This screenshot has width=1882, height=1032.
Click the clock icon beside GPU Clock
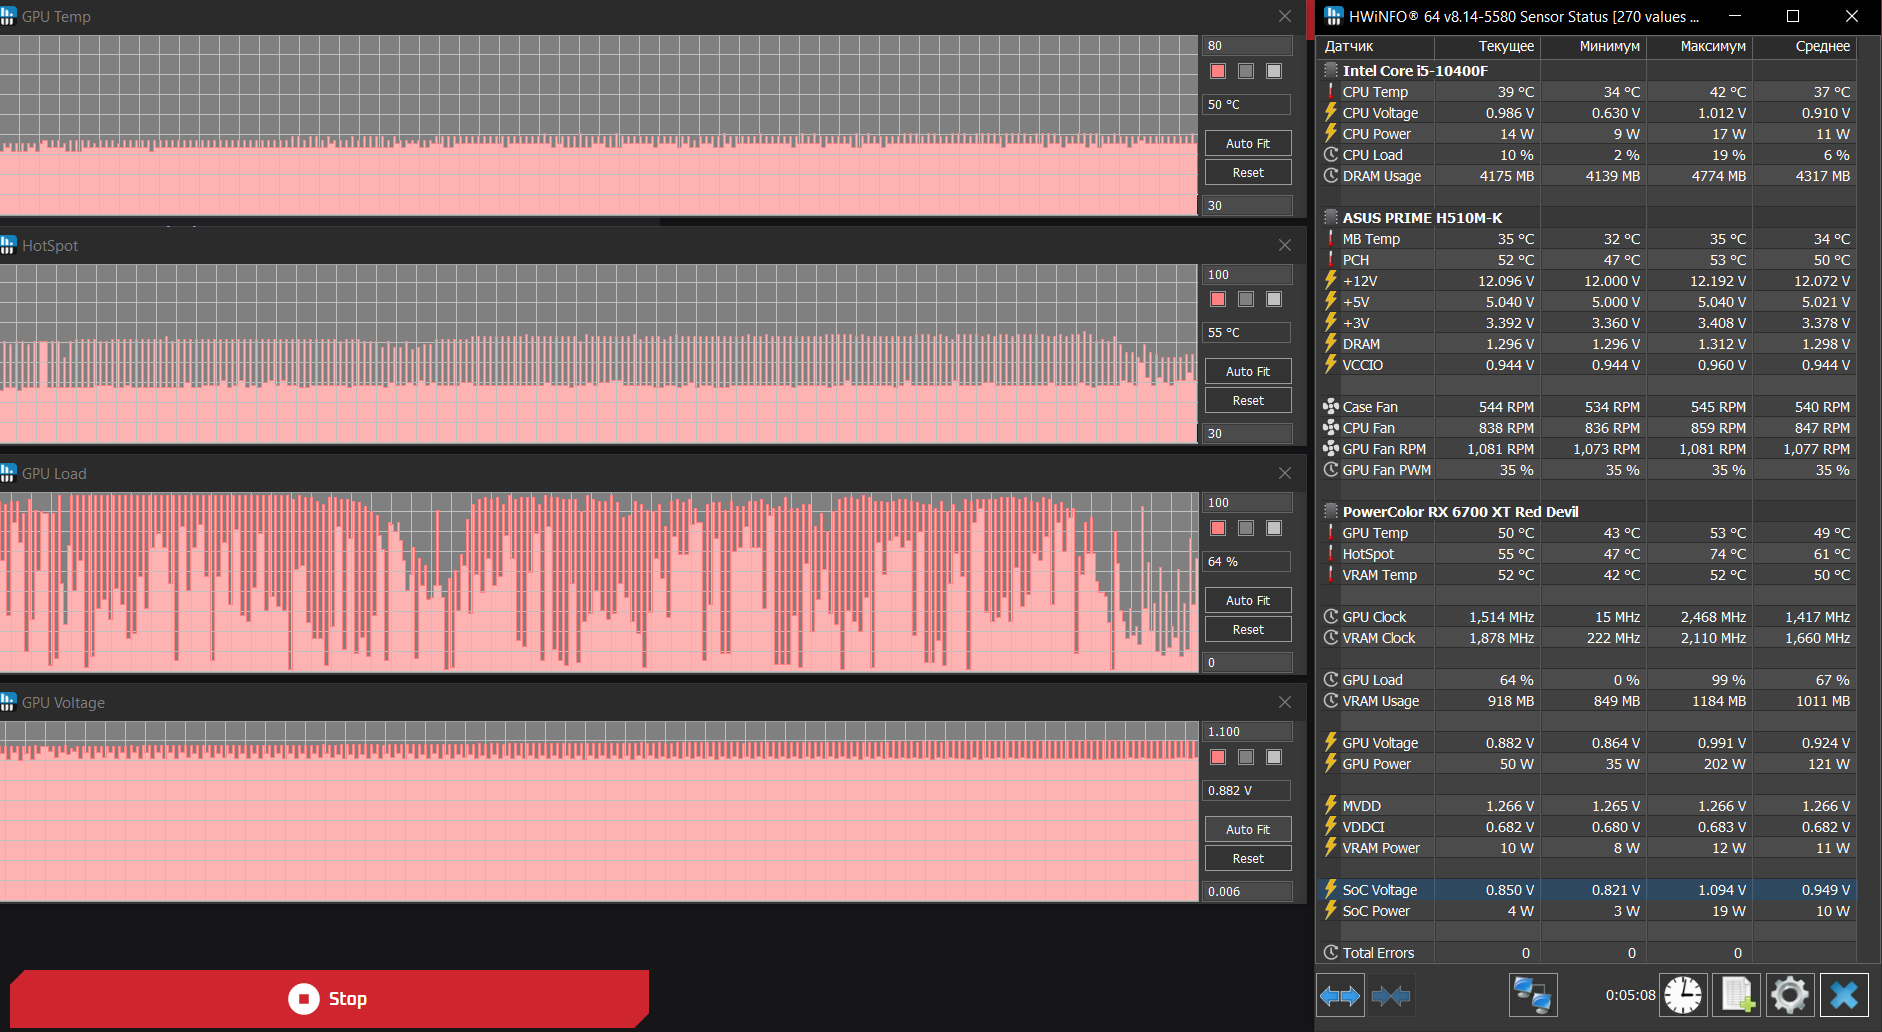[1331, 617]
